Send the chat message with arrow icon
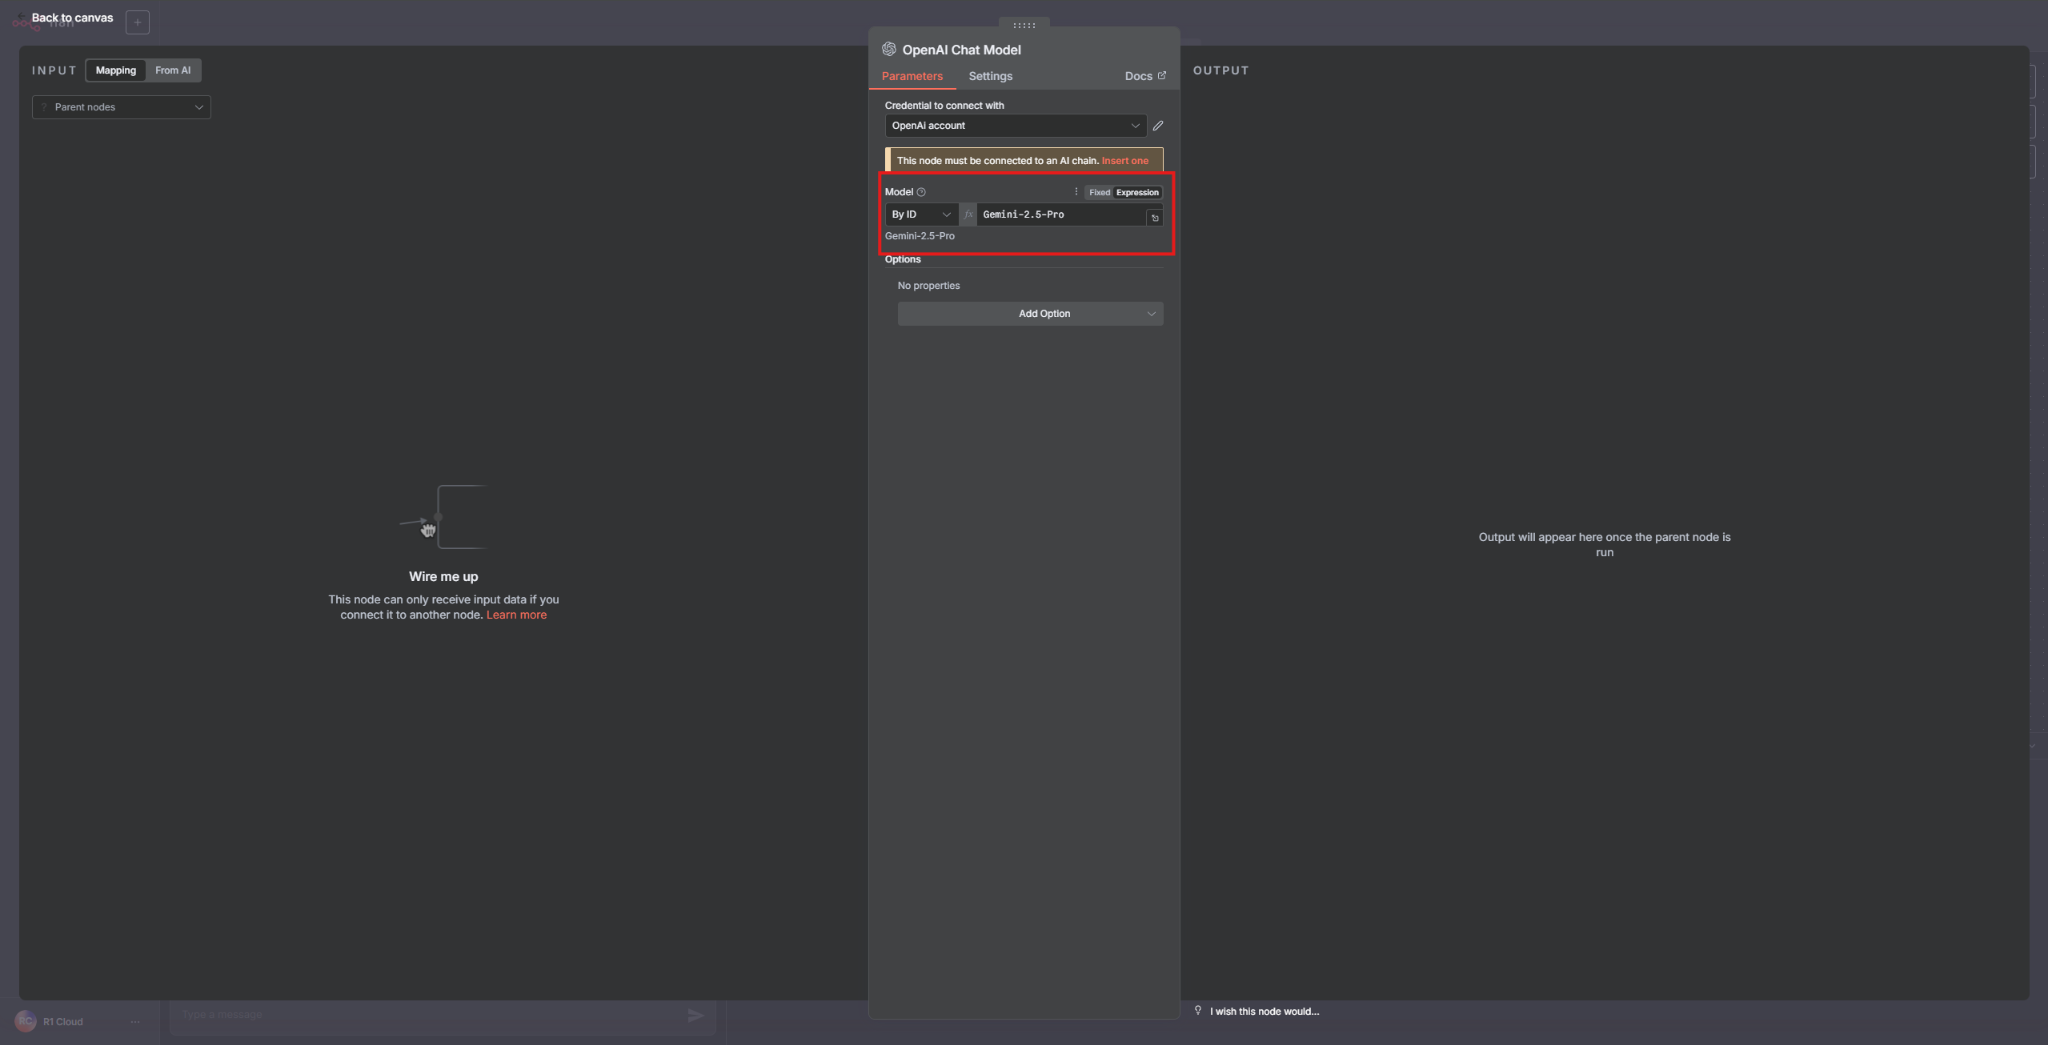The width and height of the screenshot is (2048, 1045). pyautogui.click(x=696, y=1016)
